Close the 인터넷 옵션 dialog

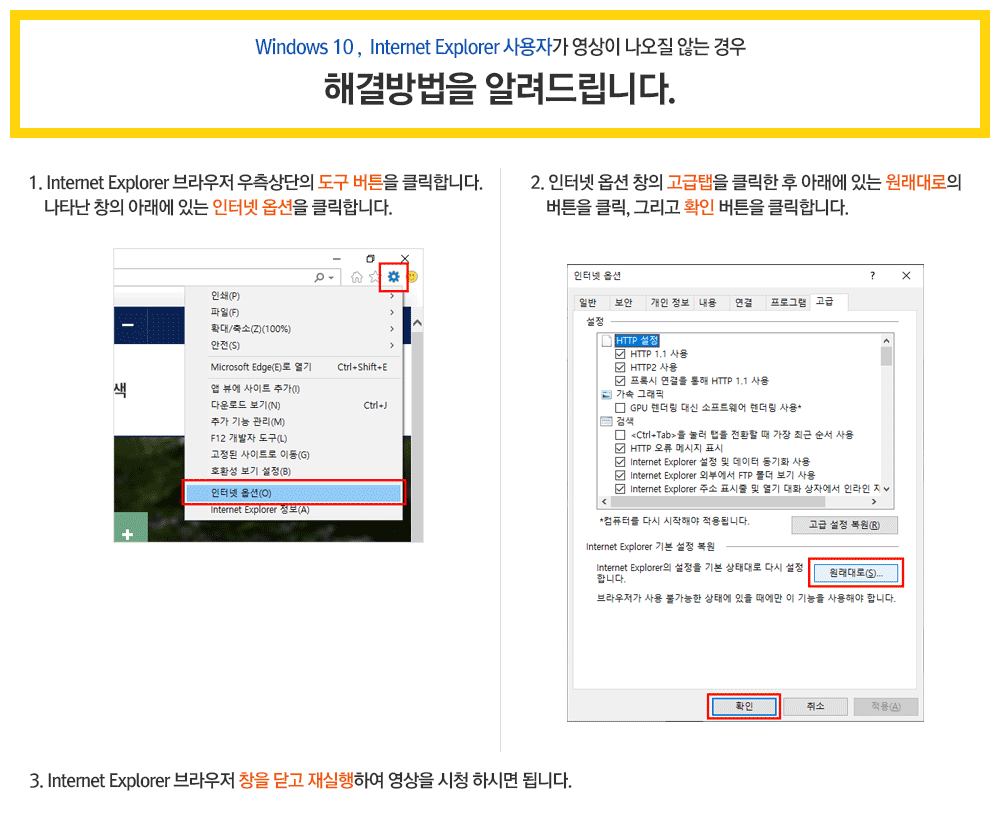906,276
